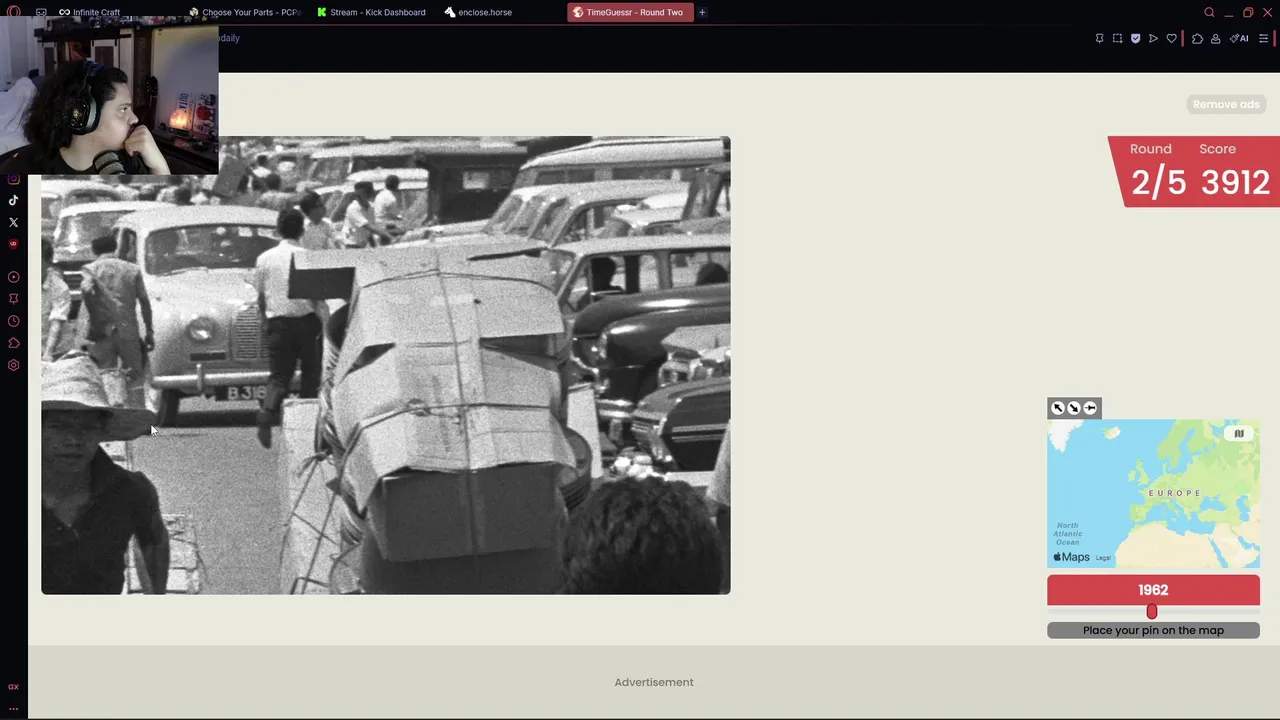Shrink the map with up-left arrow
Screen dimensions: 1280x720
[x=1057, y=408]
